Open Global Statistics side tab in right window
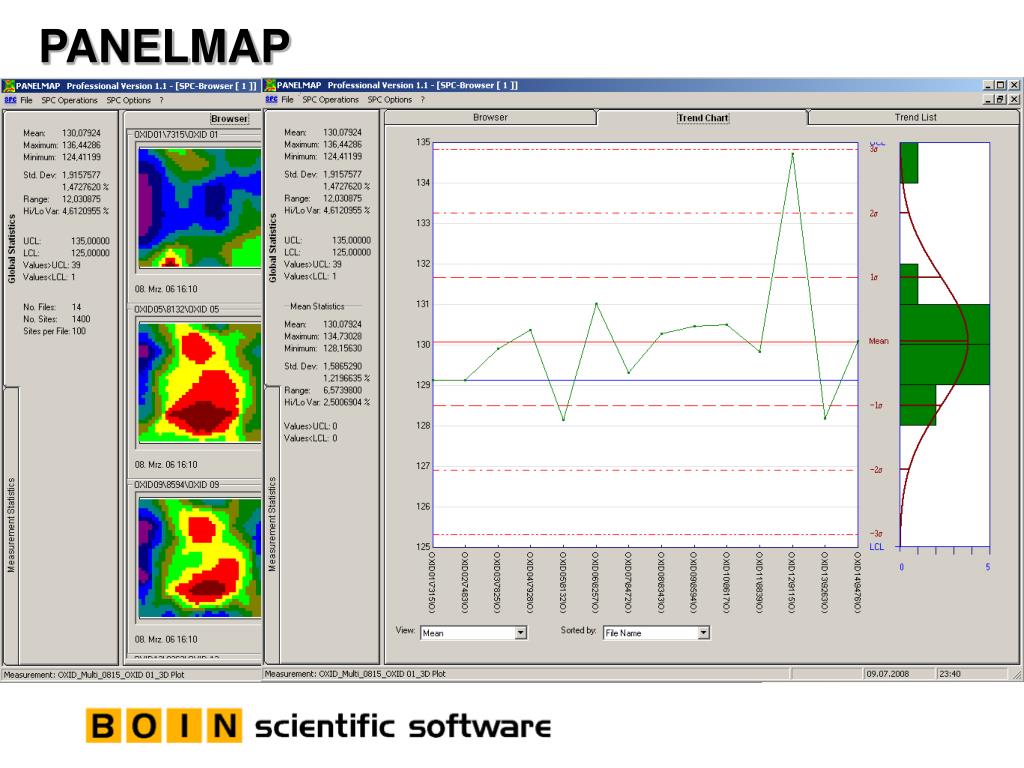The height and width of the screenshot is (768, 1024). 273,248
